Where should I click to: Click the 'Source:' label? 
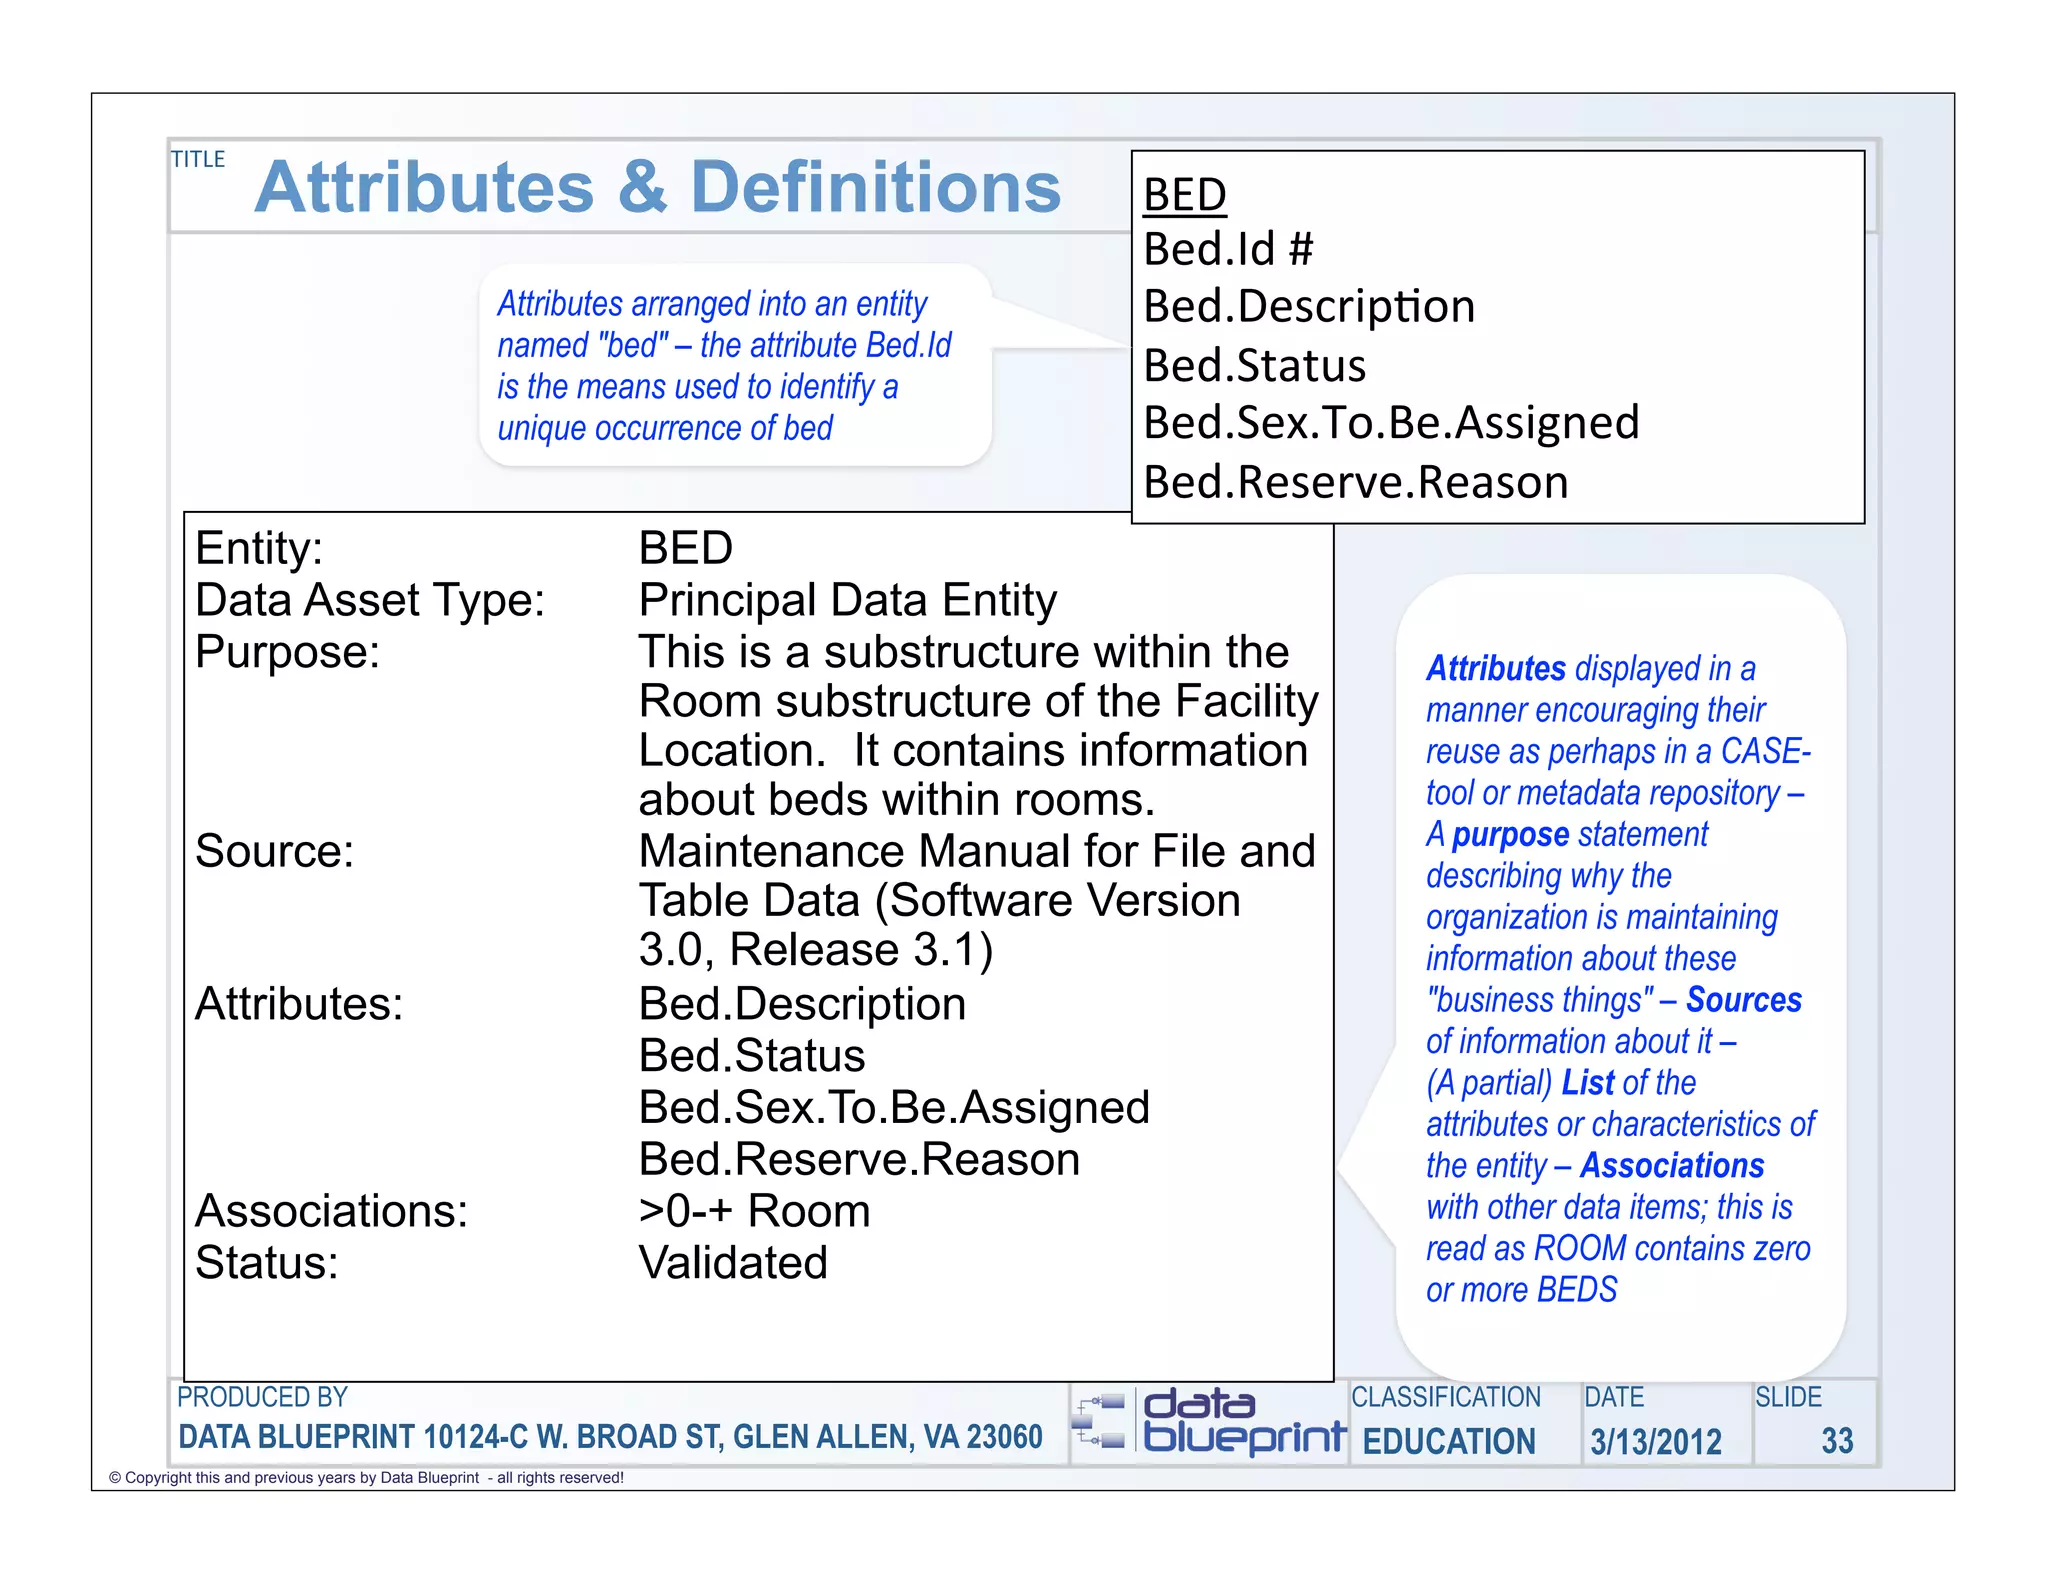pos(274,851)
